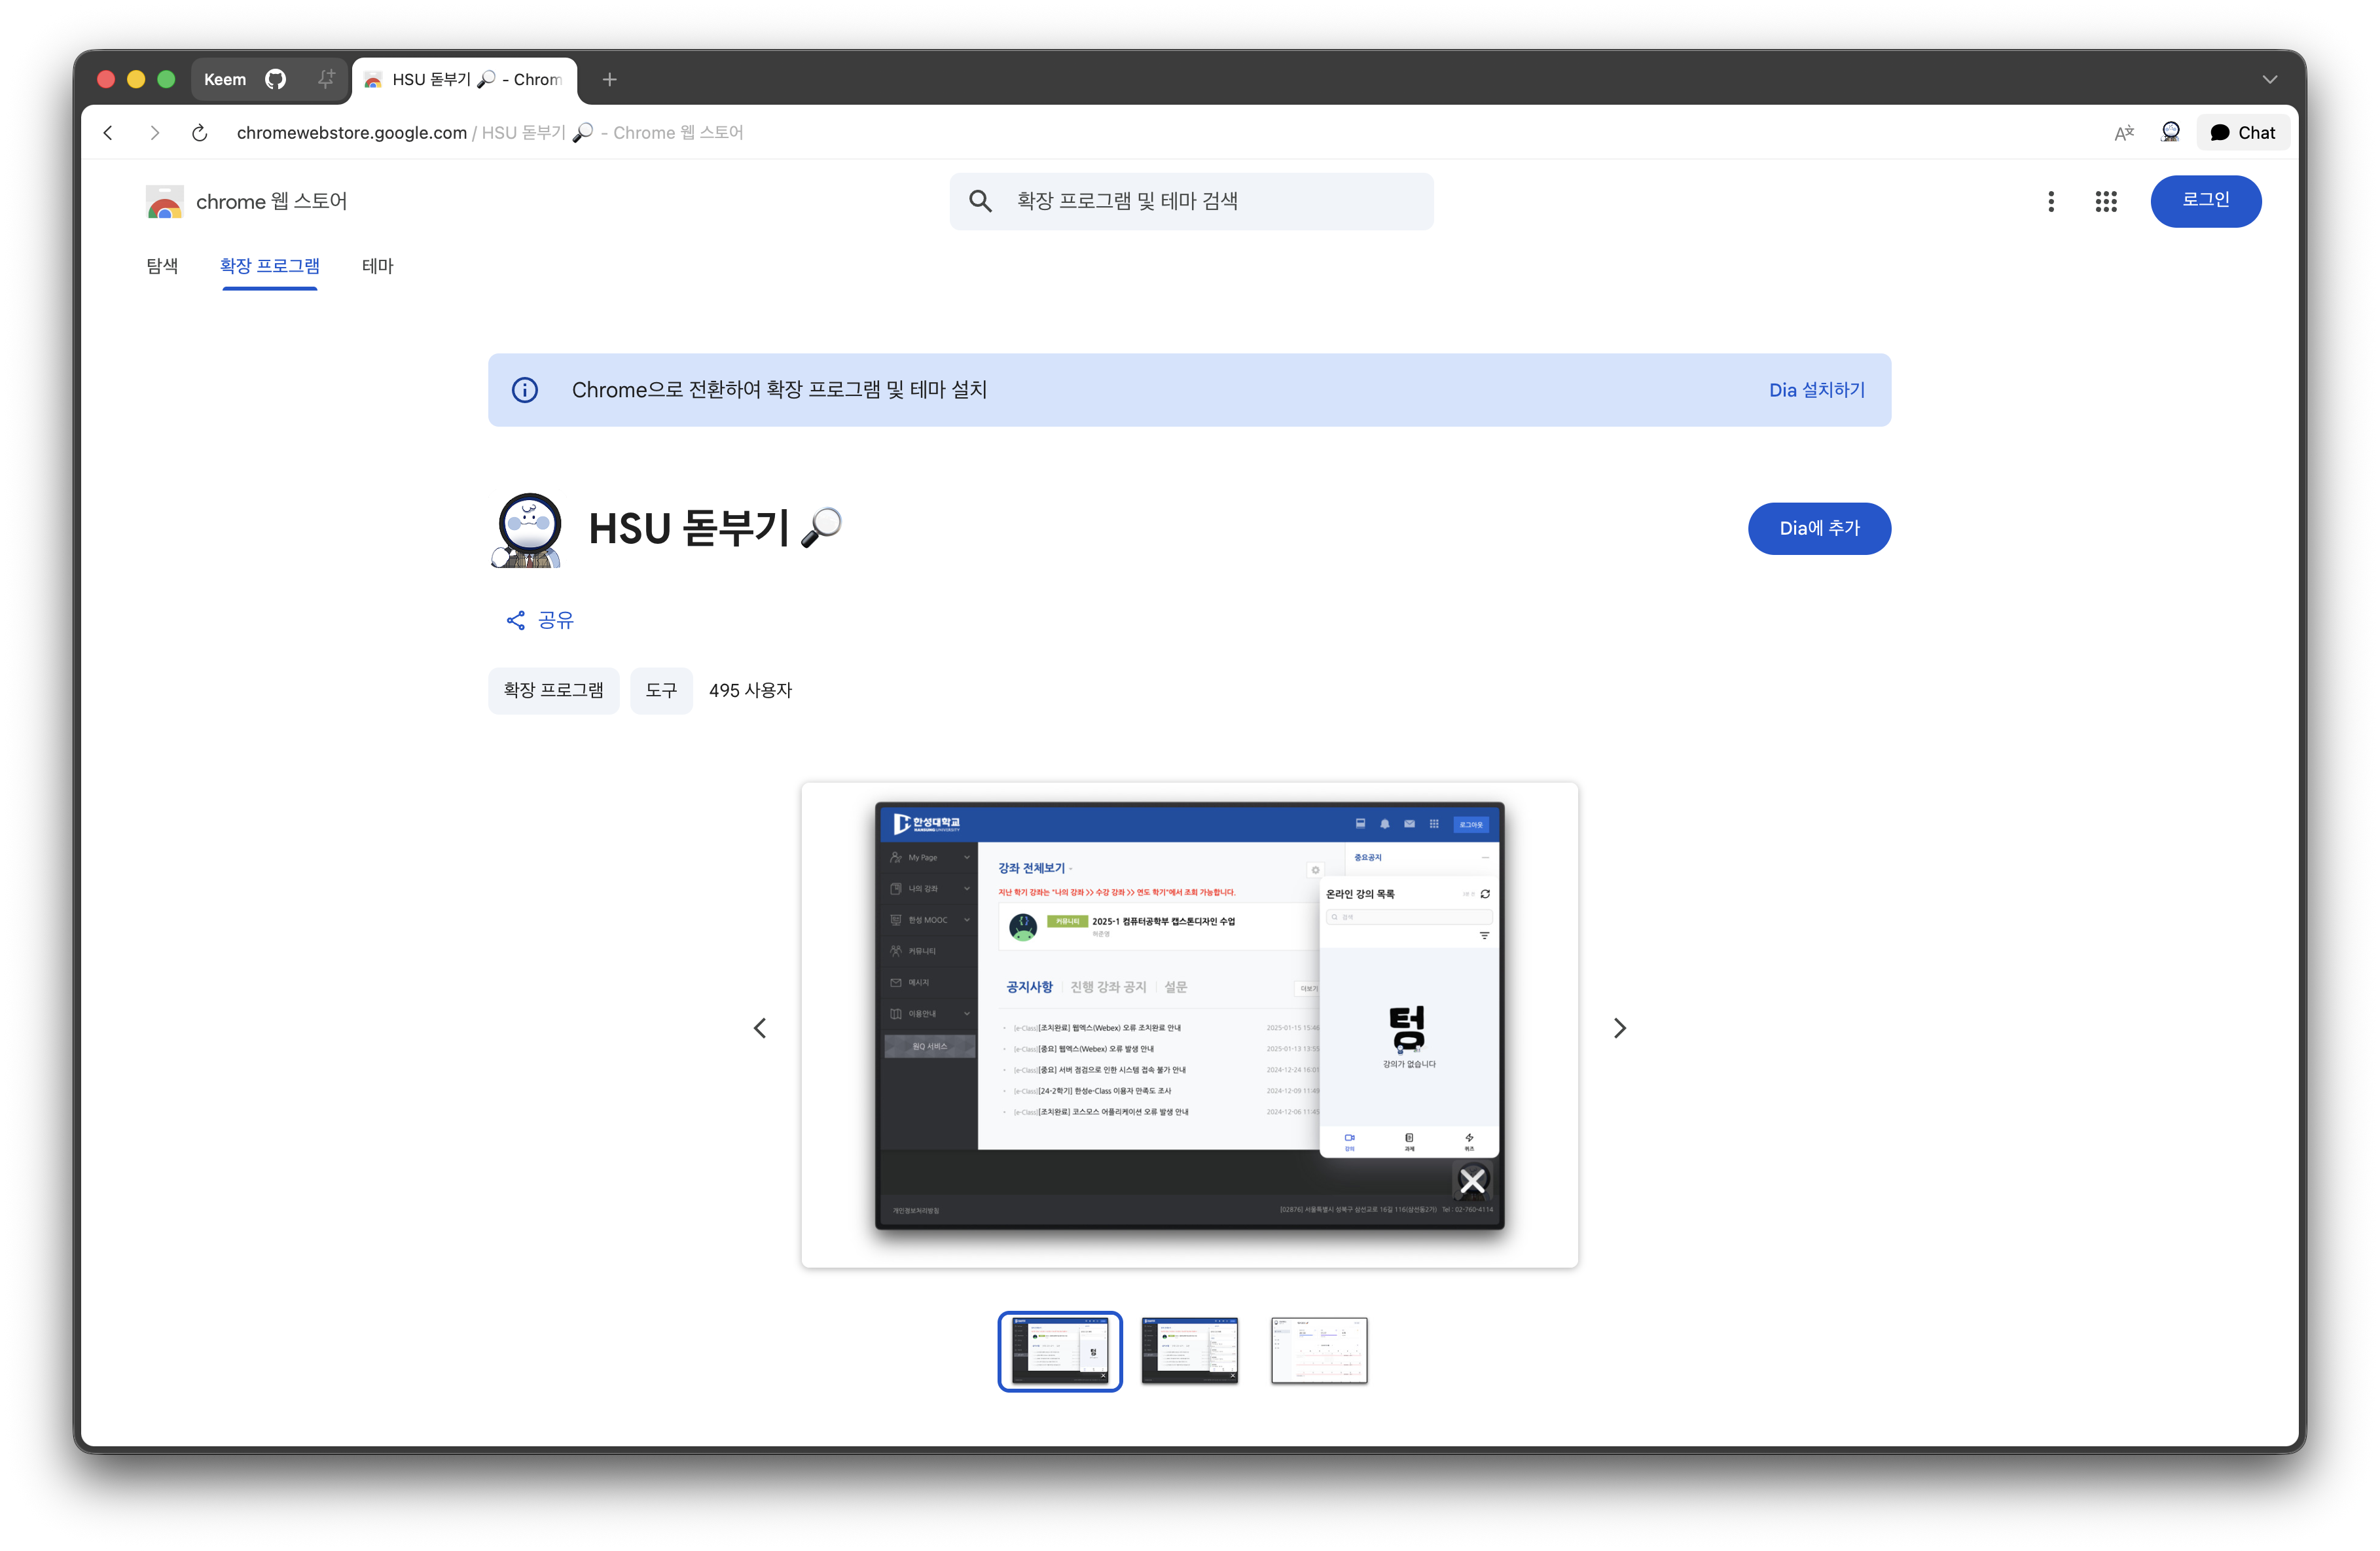
Task: Click the GitHub icon in tab bar
Action: pos(275,79)
